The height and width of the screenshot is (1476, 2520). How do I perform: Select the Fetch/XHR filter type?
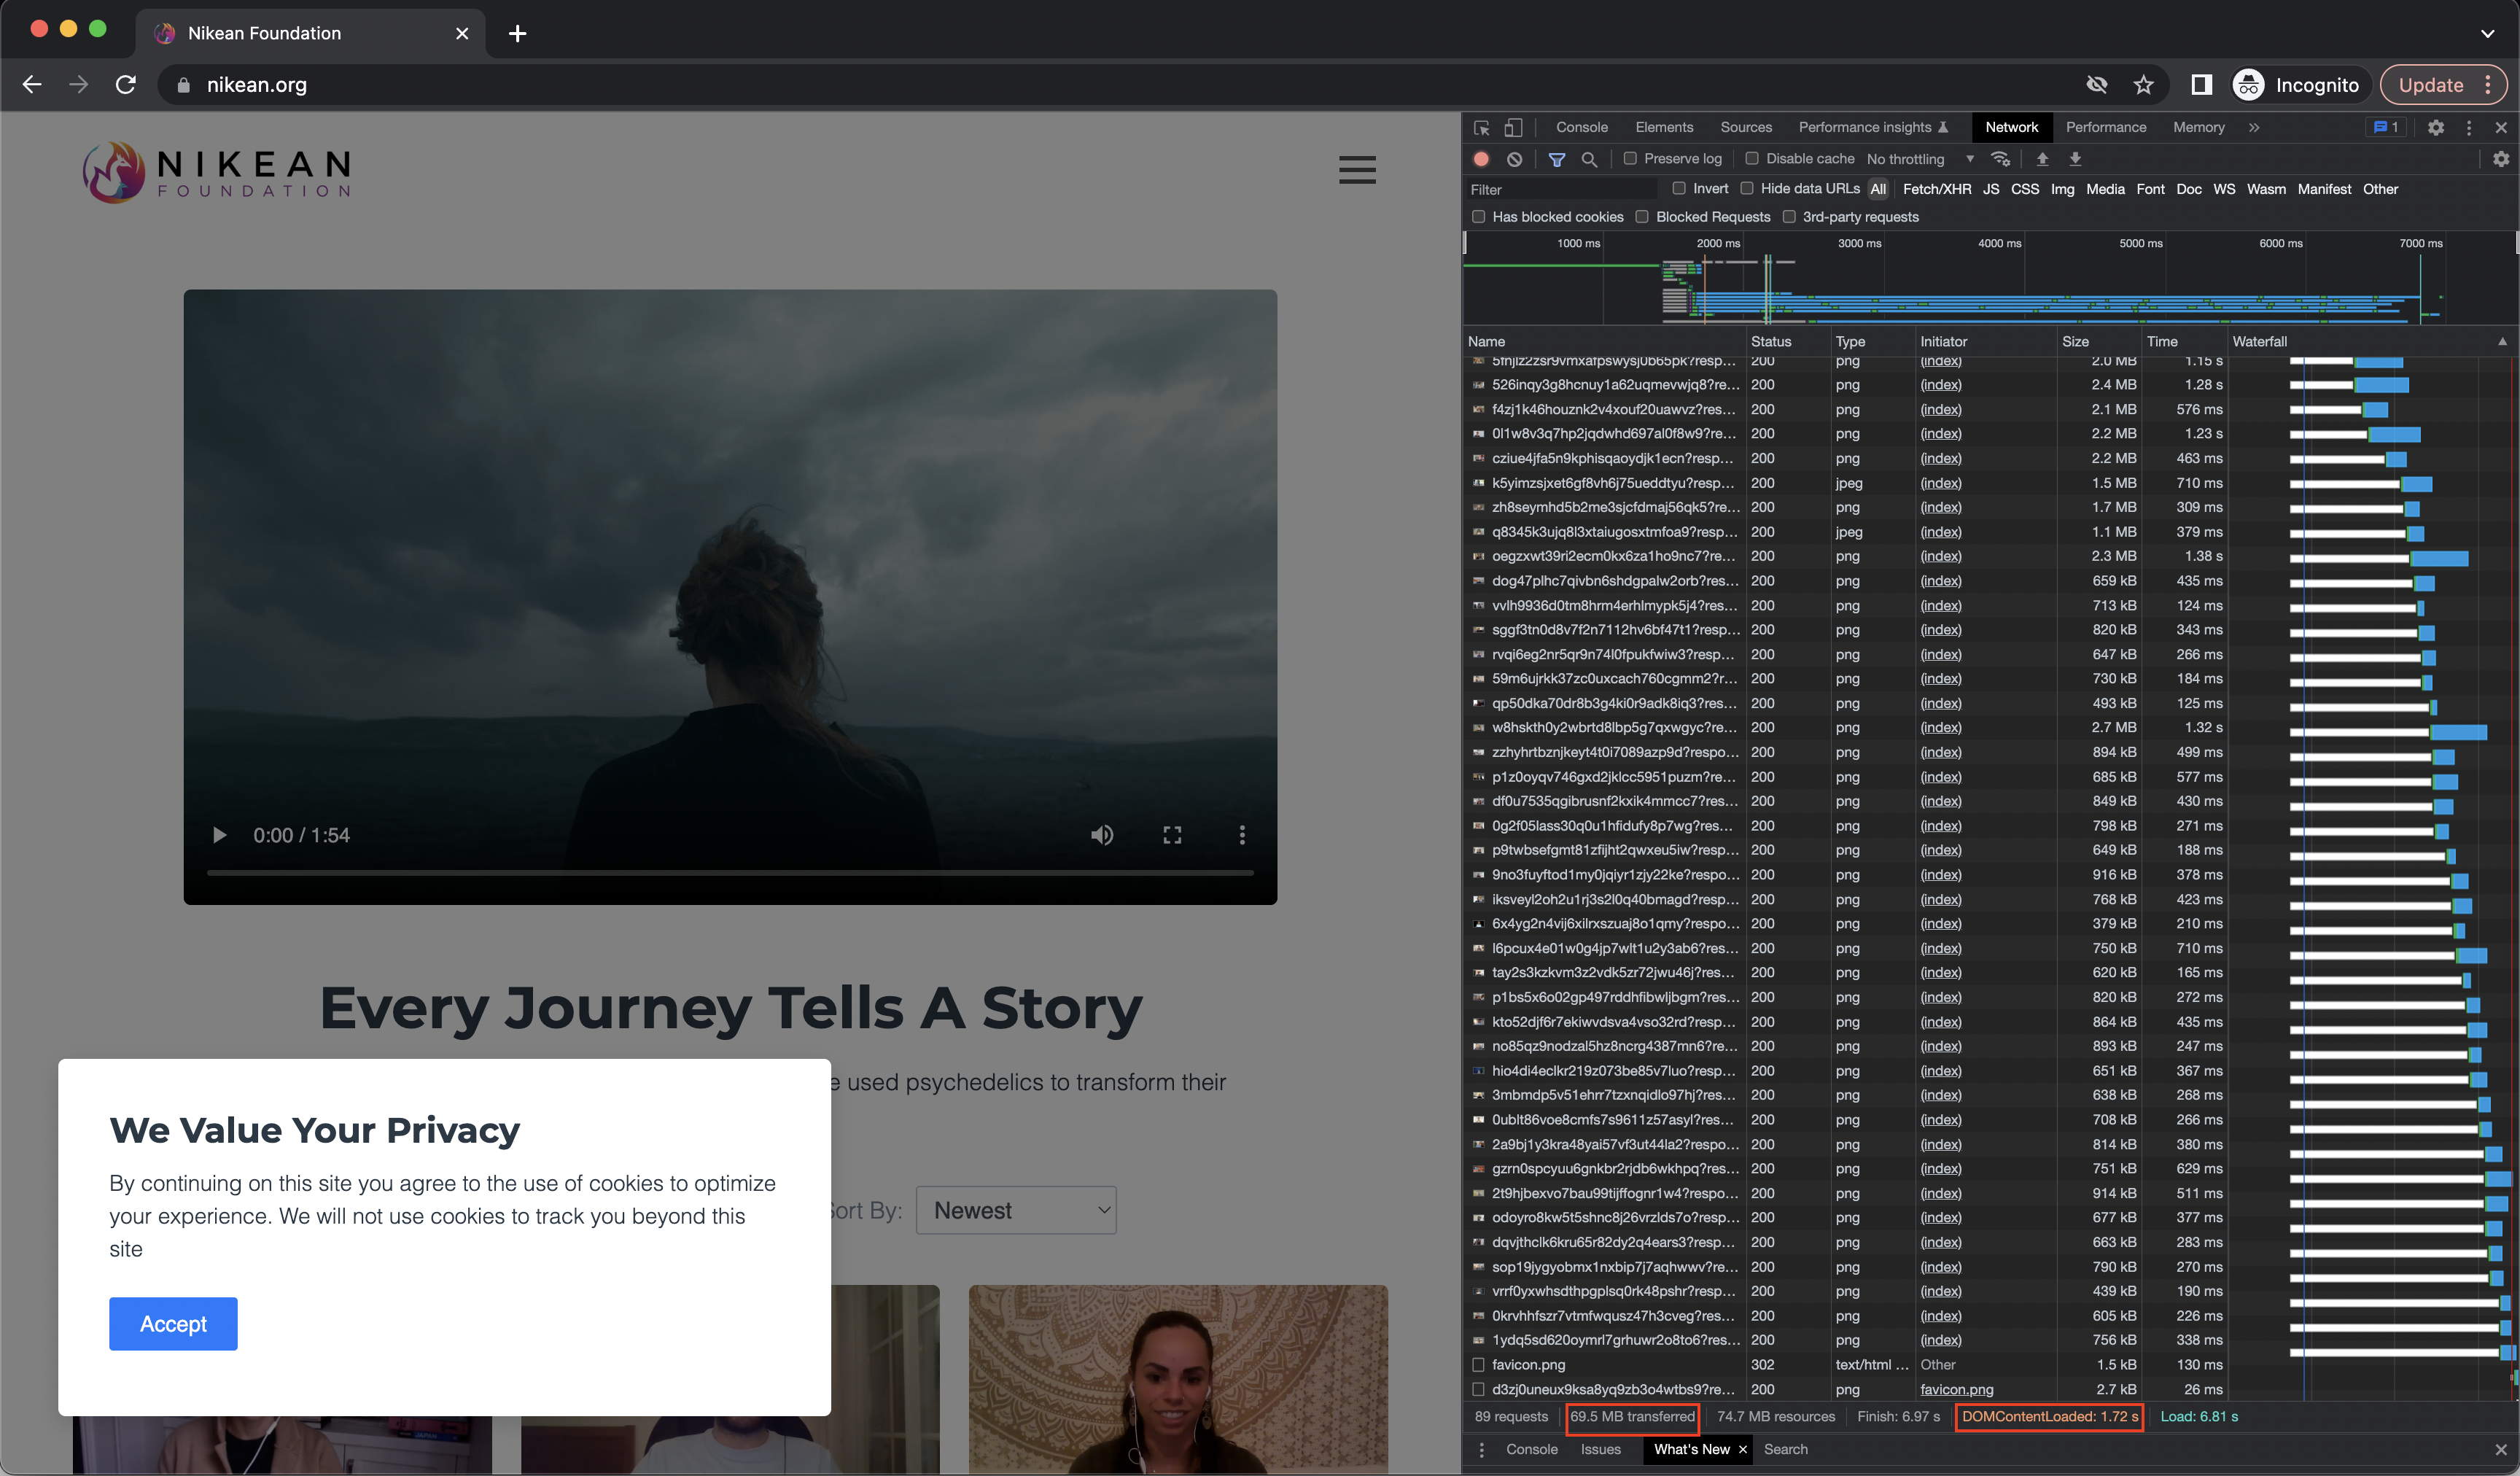[1936, 189]
